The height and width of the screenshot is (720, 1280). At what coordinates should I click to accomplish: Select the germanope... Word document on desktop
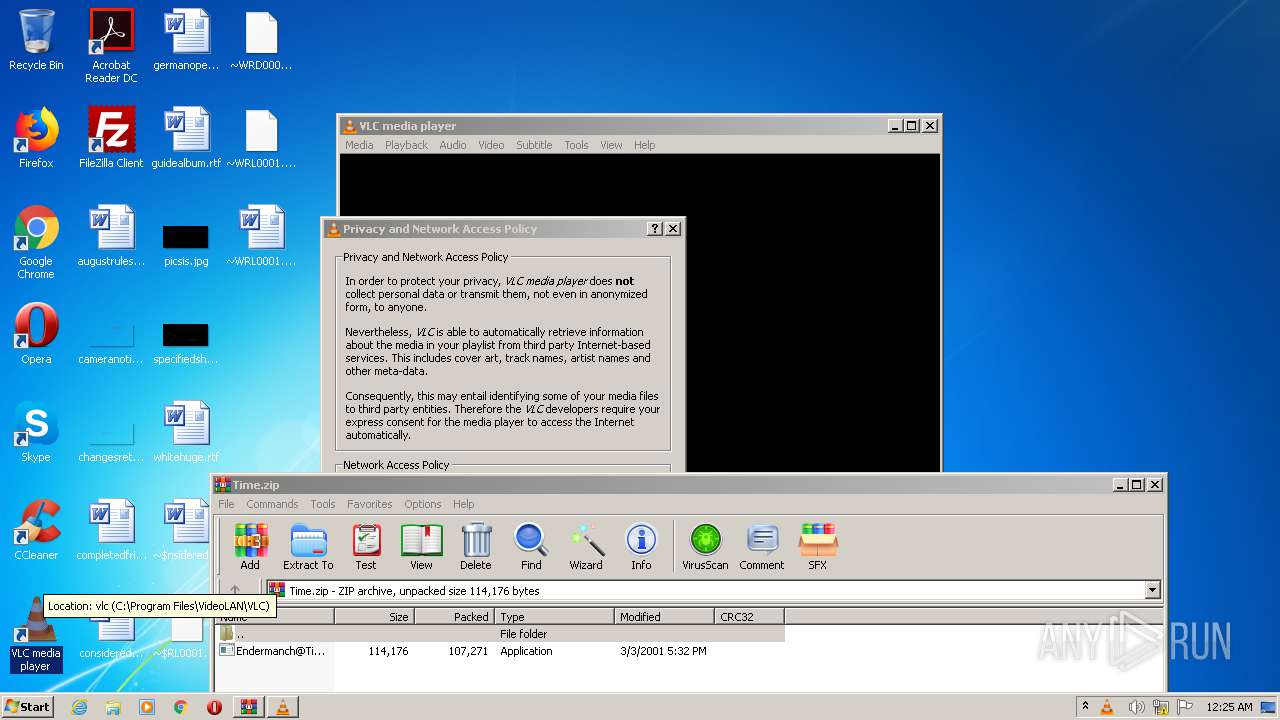point(186,40)
